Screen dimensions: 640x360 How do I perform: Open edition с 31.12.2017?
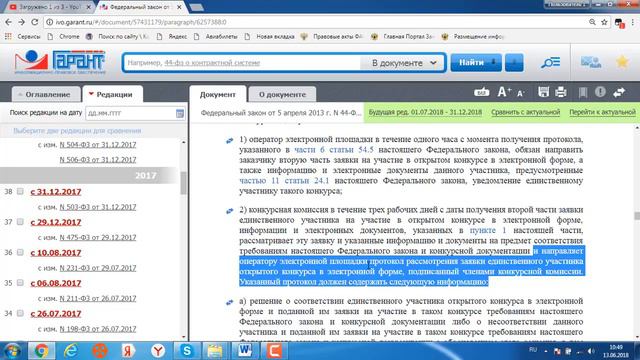point(56,192)
